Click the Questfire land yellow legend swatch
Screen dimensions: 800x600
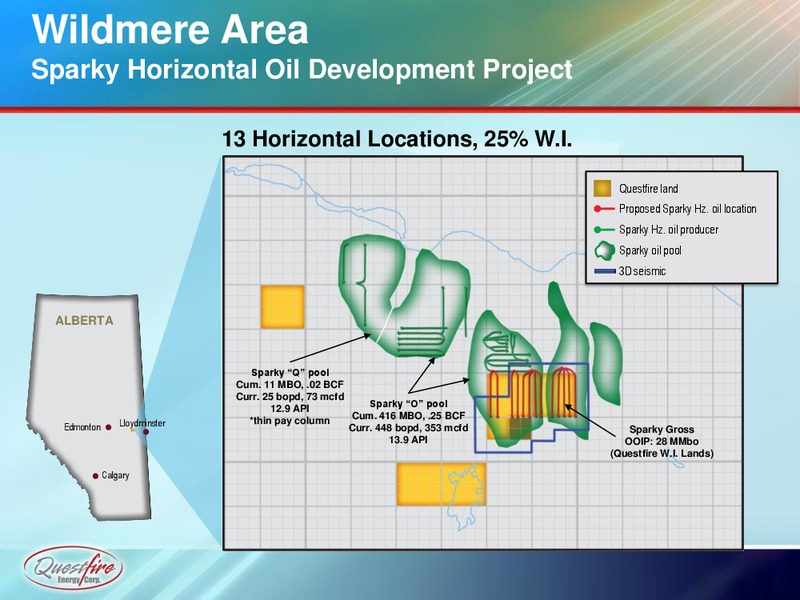602,188
